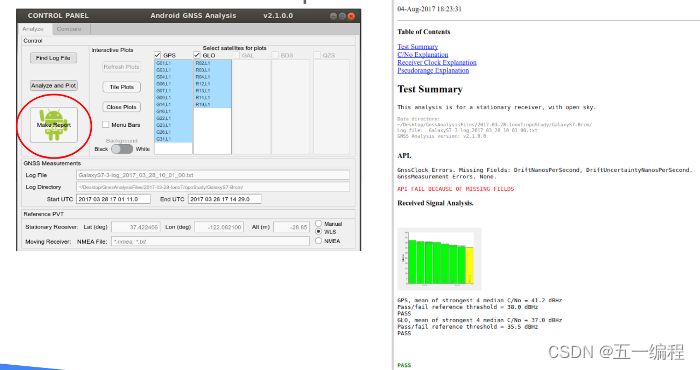The image size is (700, 370).
Task: Click the Lat (deg) field
Action: click(136, 227)
